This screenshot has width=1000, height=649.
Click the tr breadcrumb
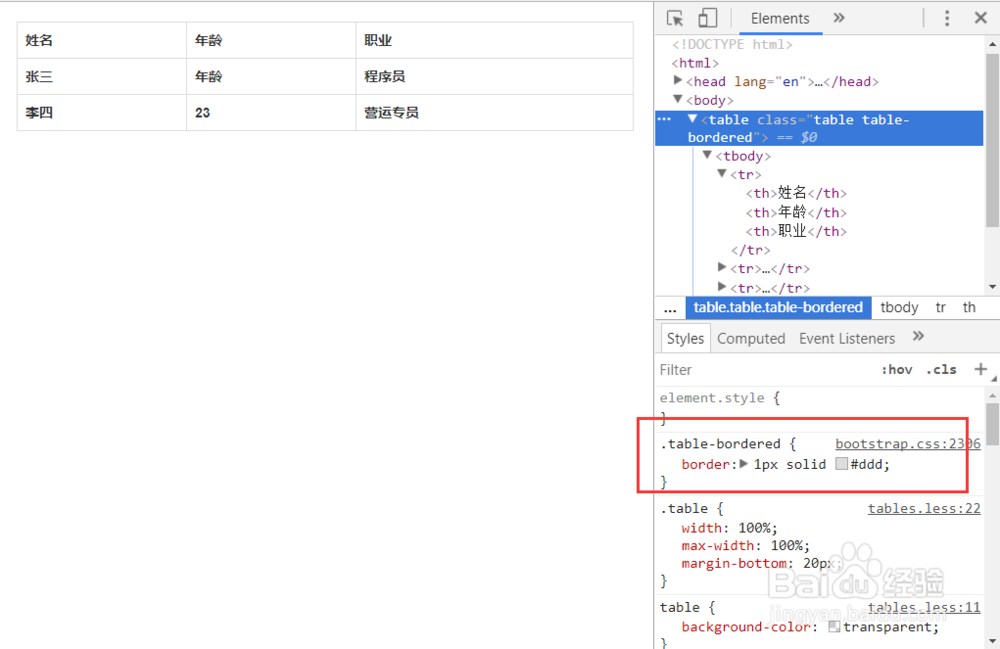point(941,308)
